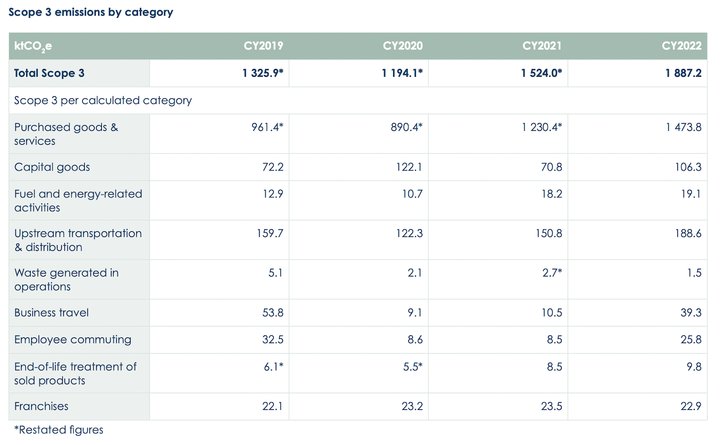
Task: Click the CY2021 column header
Action: click(x=544, y=46)
